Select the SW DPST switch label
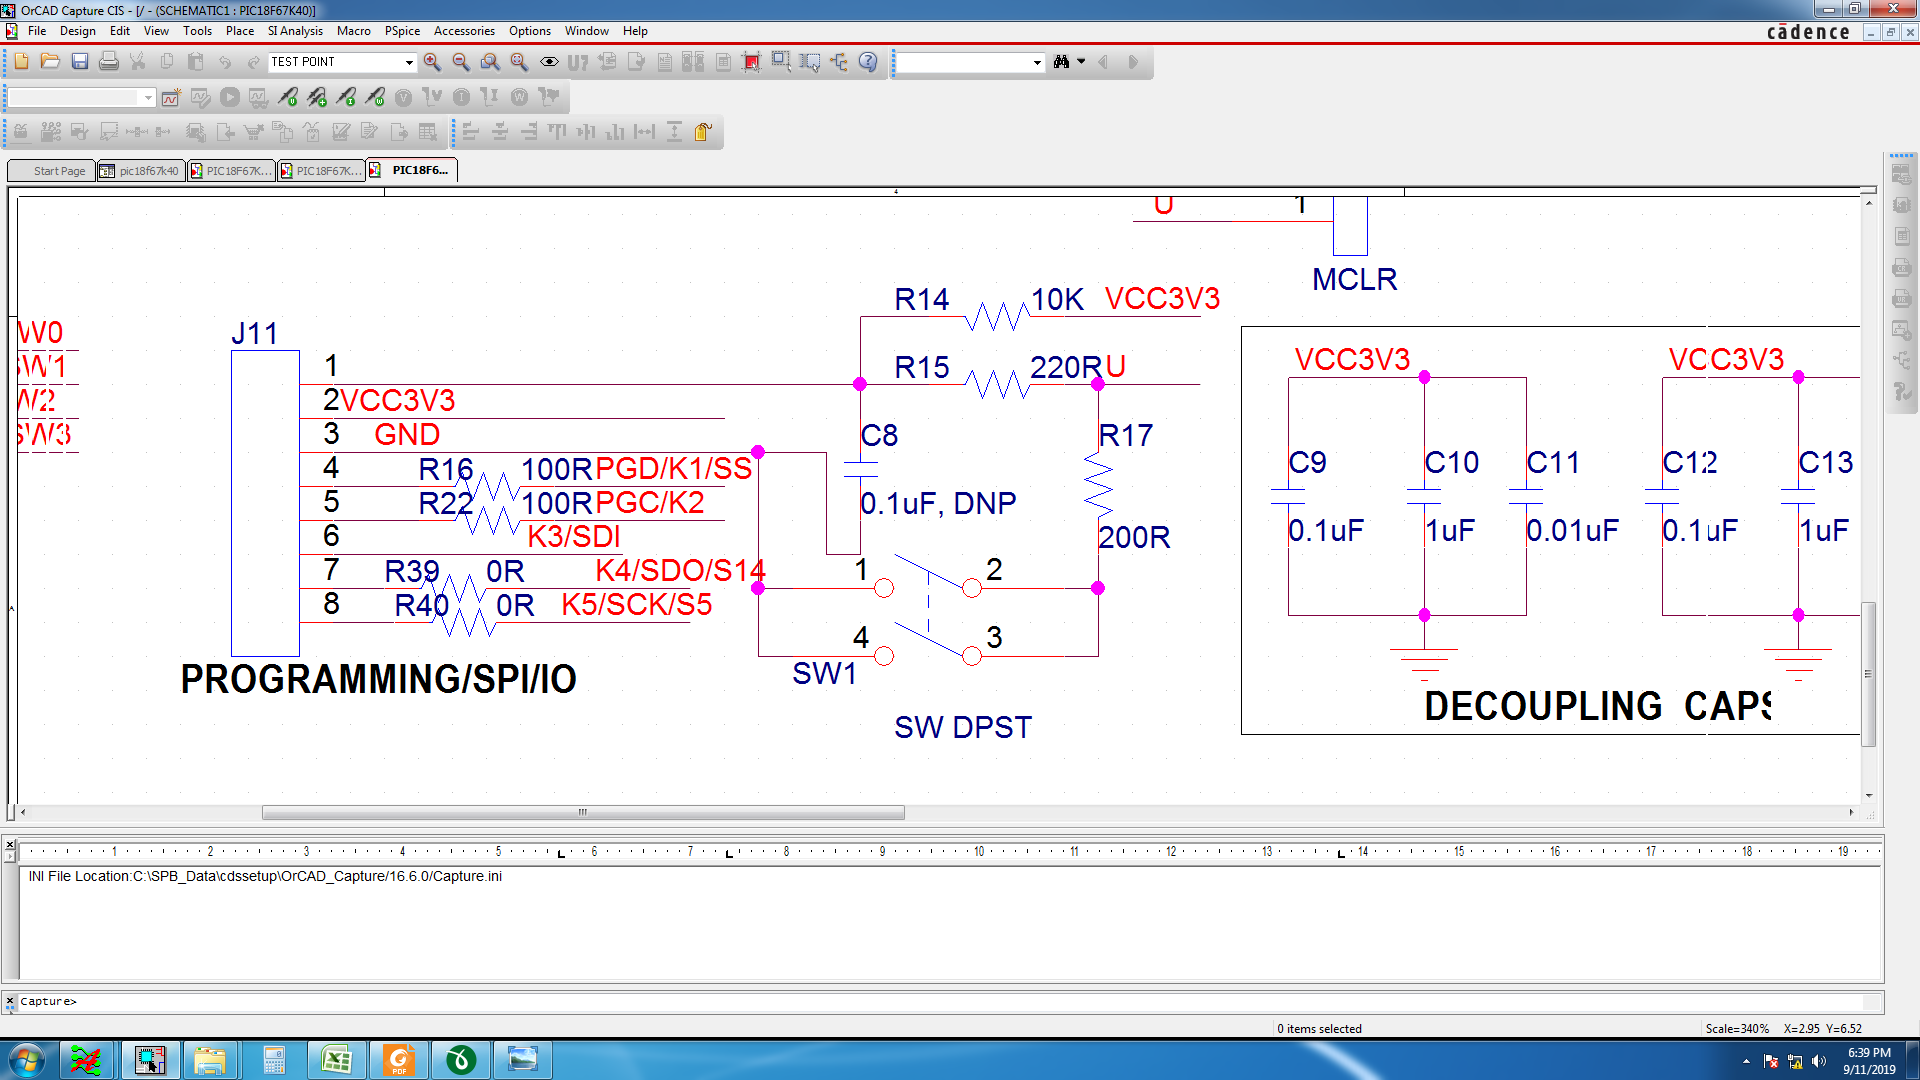This screenshot has height=1080, width=1920. coord(963,727)
